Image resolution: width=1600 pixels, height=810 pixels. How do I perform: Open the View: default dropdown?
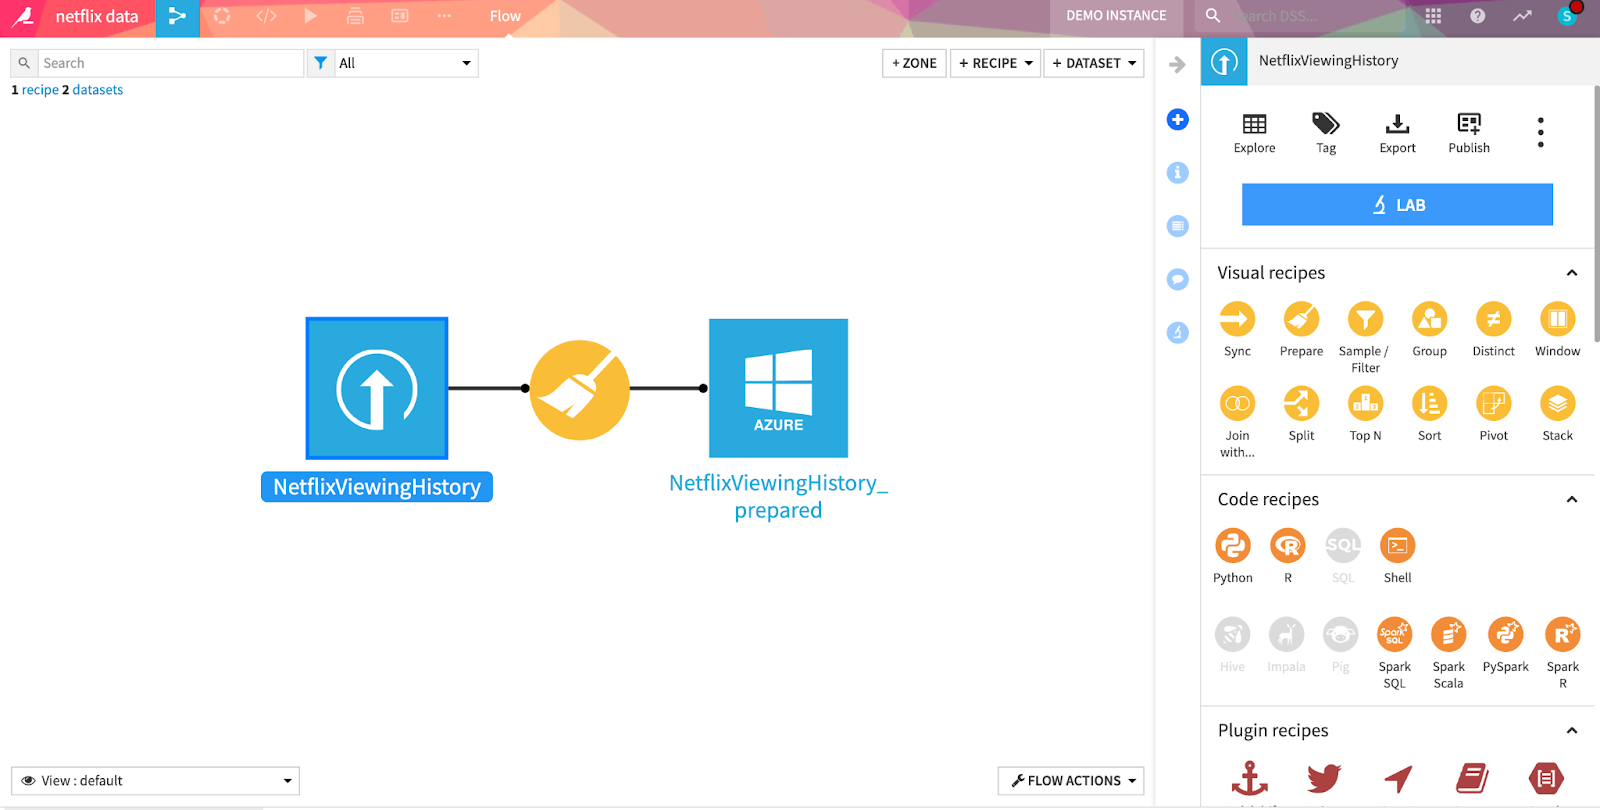[x=155, y=781]
